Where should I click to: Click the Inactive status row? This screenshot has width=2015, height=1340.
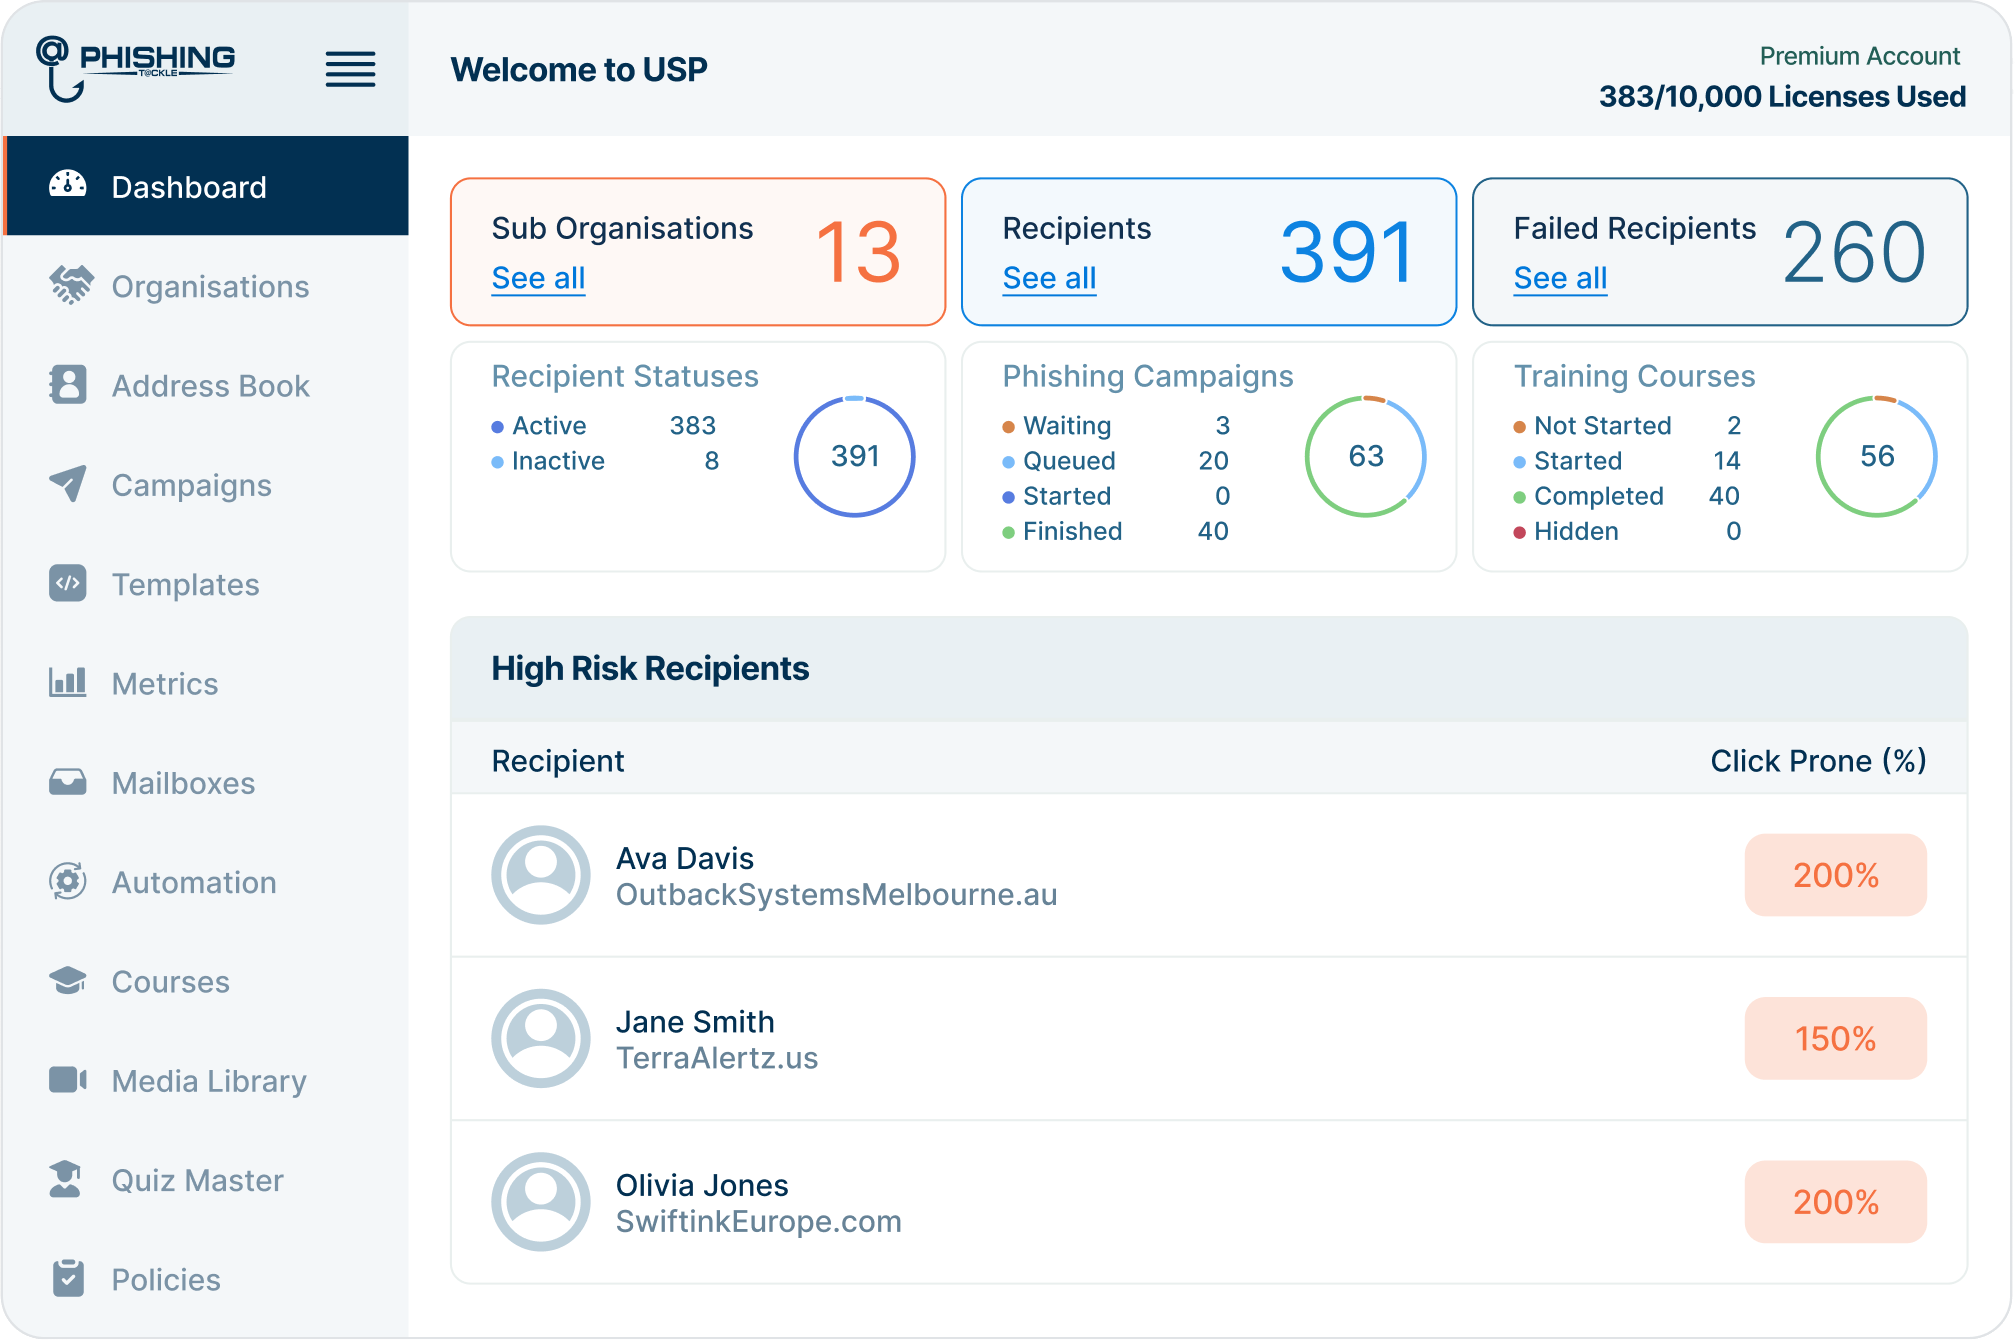point(604,460)
